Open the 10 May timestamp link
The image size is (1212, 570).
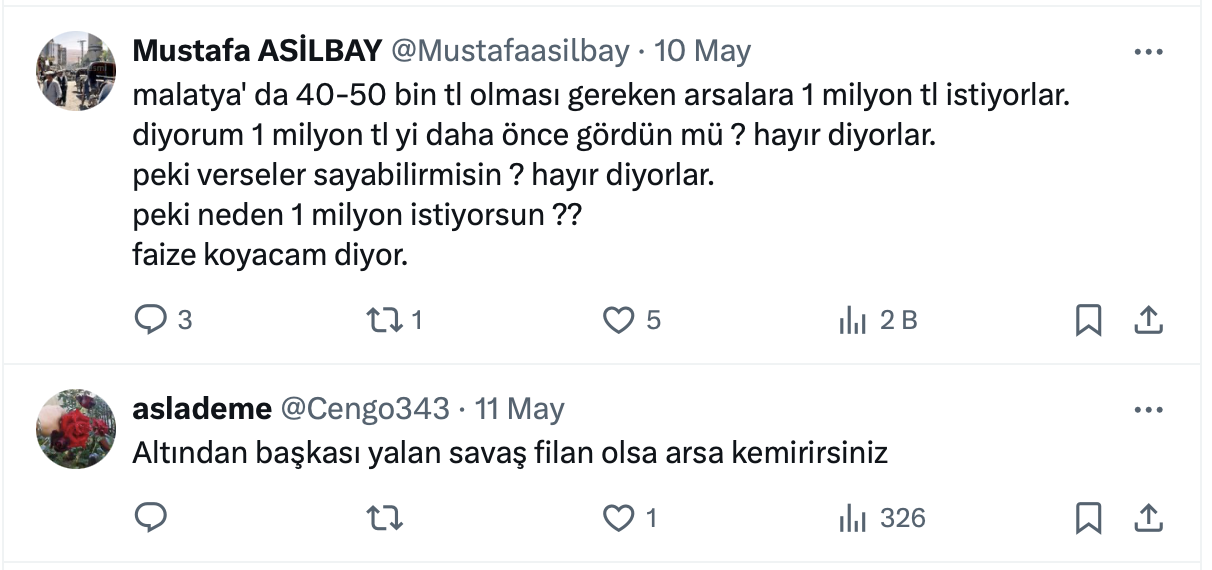coord(702,51)
